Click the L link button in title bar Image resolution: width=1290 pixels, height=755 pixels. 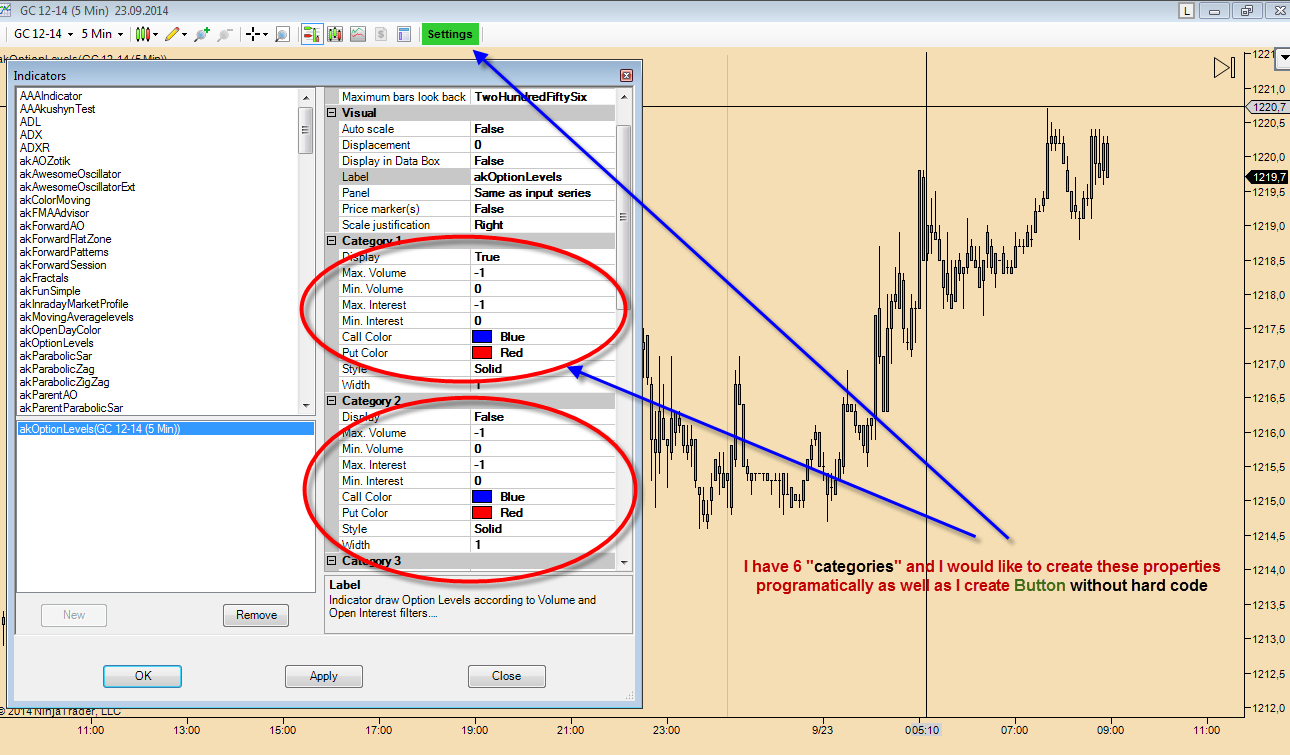(x=1187, y=10)
